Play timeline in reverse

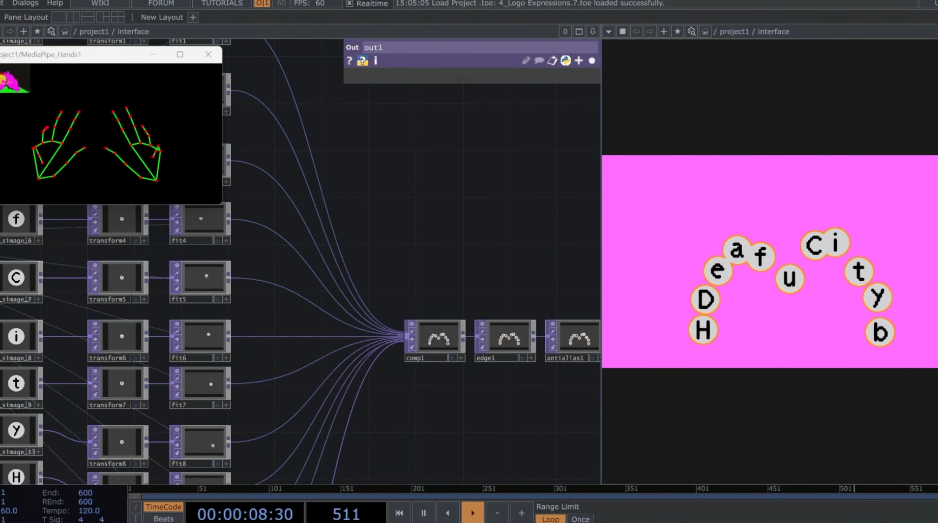447,513
